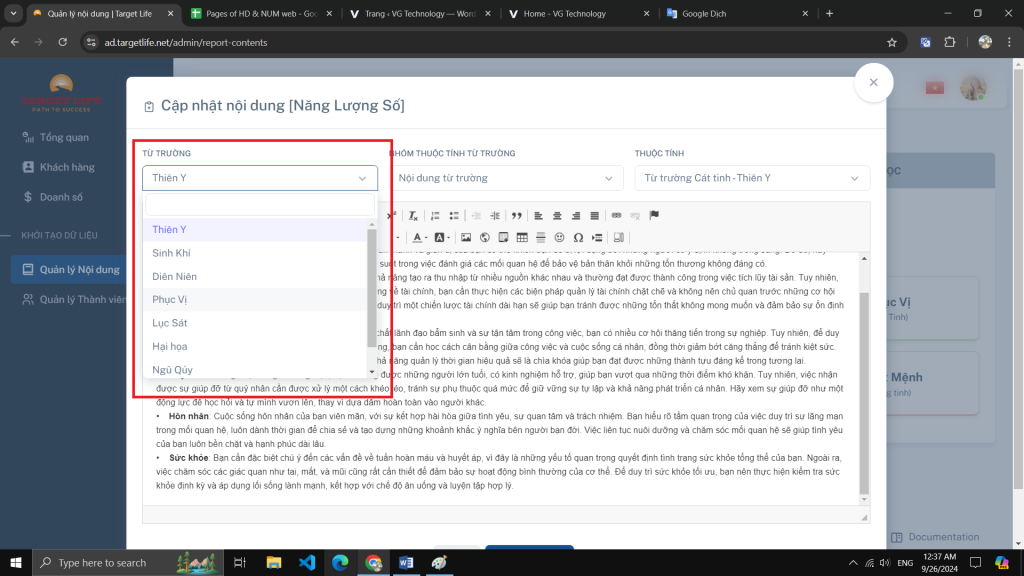This screenshot has width=1024, height=576.
Task: Select Họa hại option in list
Action: pyautogui.click(x=255, y=347)
